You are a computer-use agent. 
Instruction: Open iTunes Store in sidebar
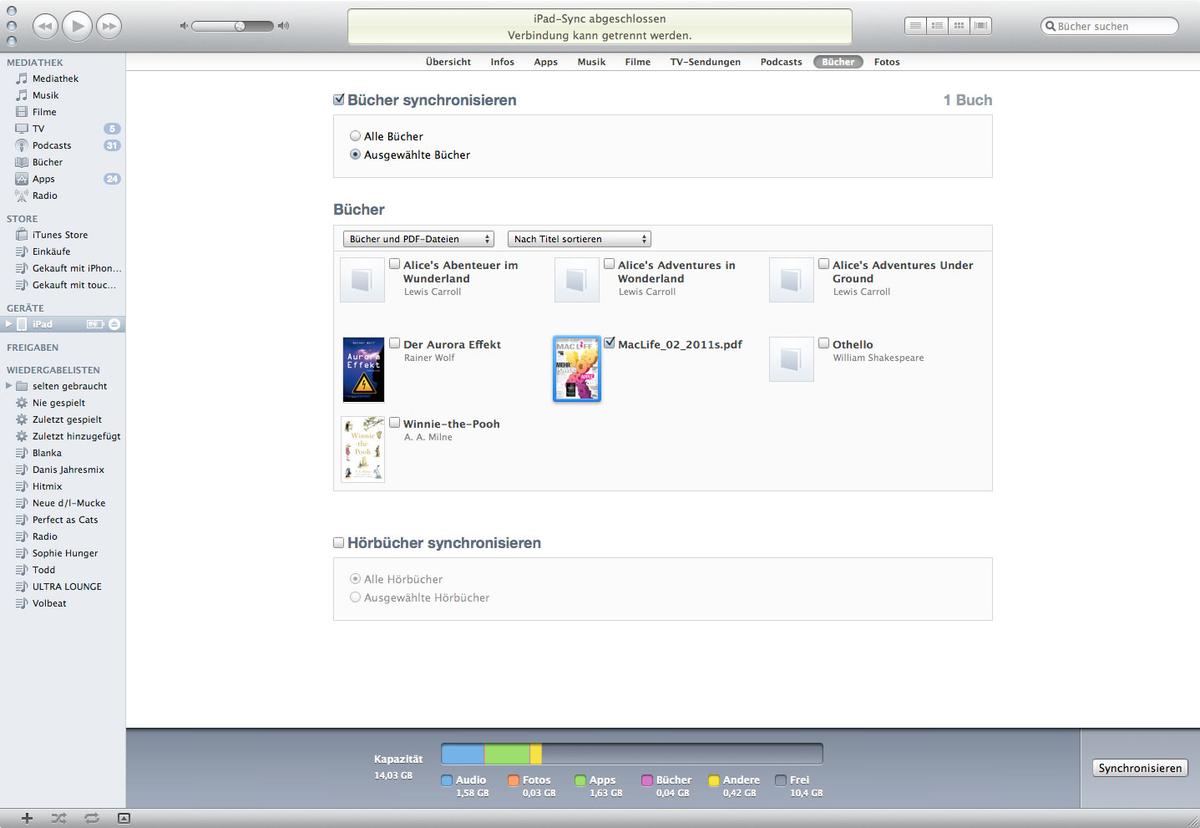(60, 235)
